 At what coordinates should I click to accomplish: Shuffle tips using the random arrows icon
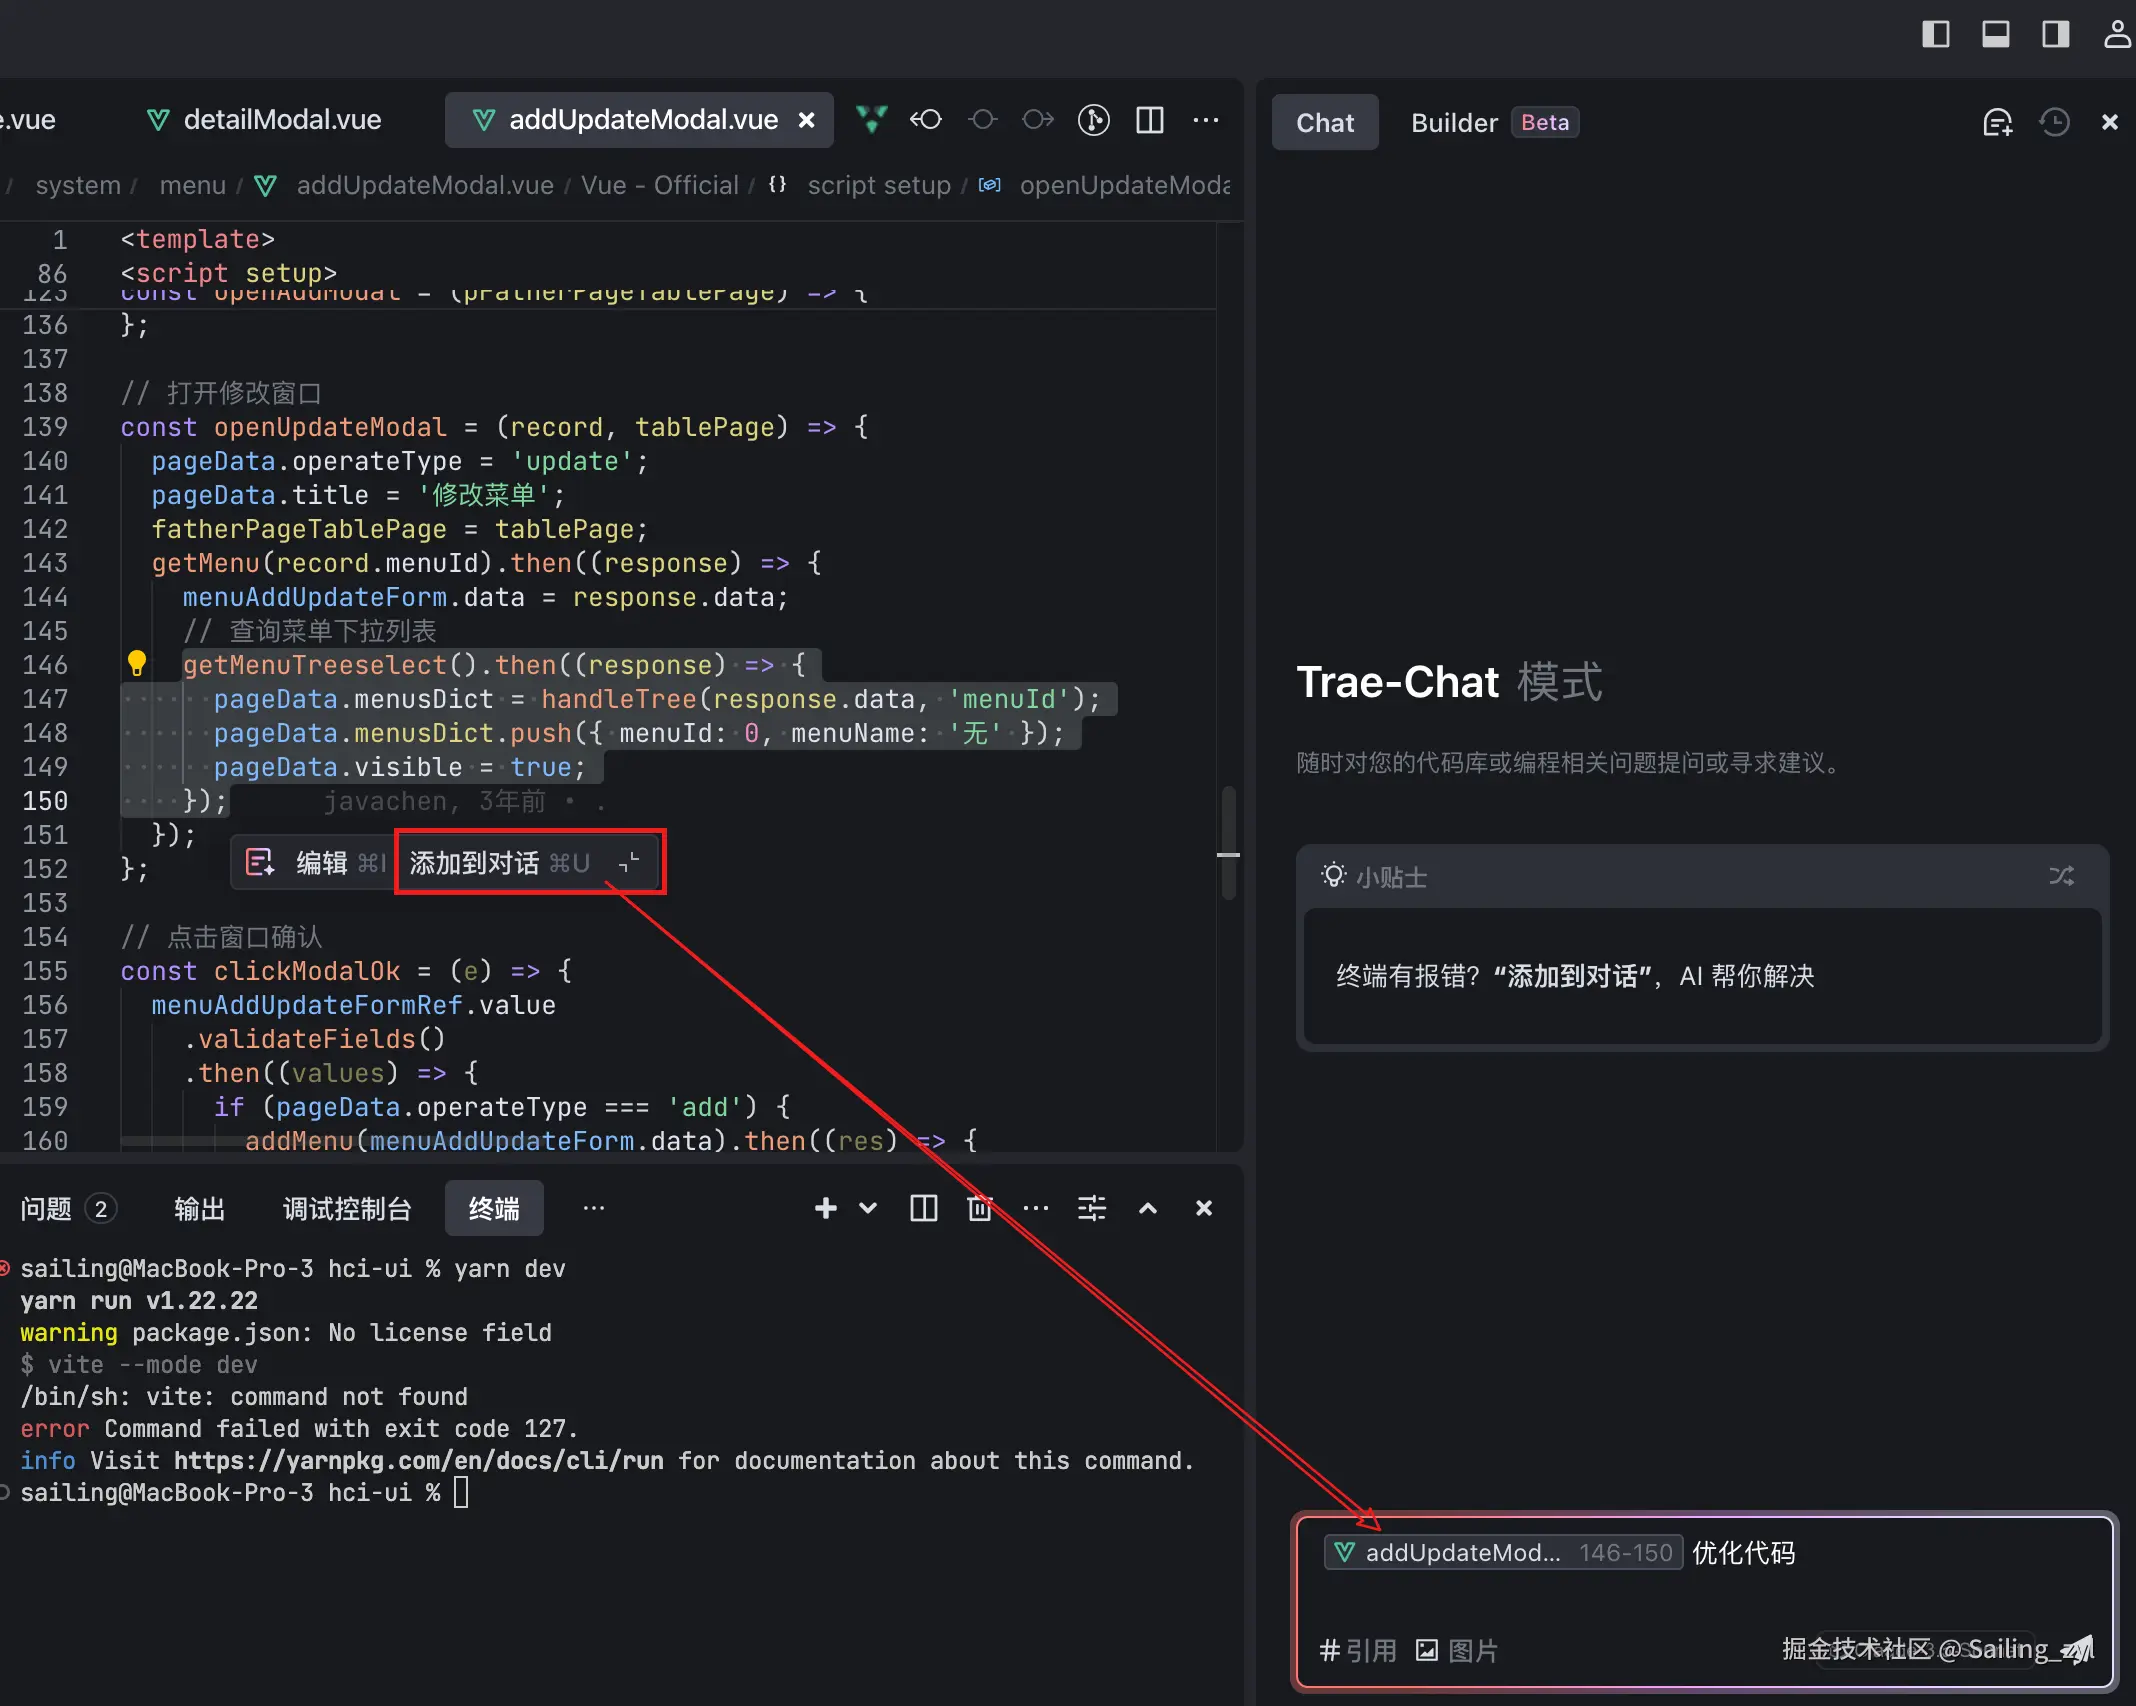click(x=2061, y=876)
